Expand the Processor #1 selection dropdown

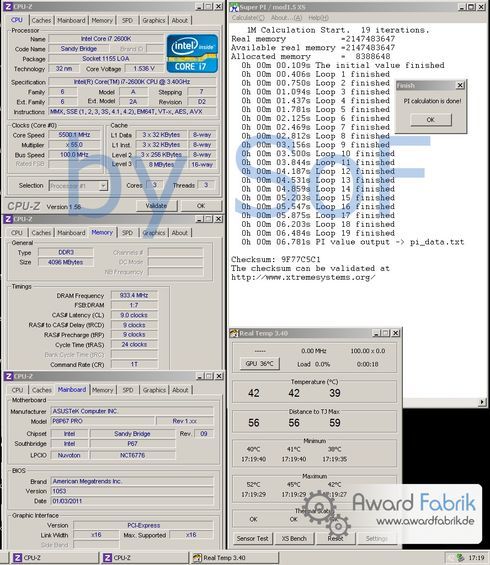coord(103,186)
